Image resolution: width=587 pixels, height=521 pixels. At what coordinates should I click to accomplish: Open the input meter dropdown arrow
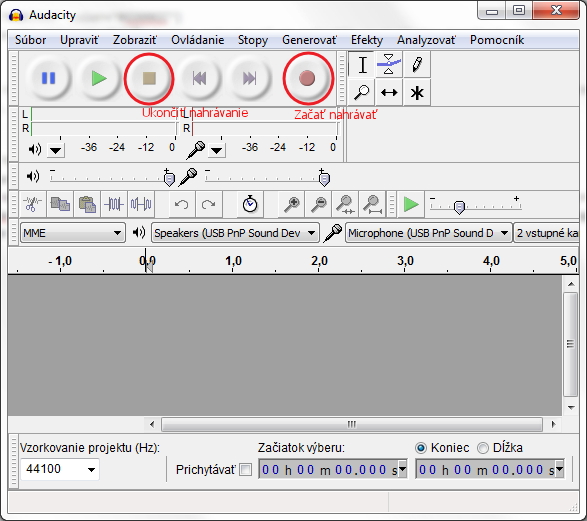pyautogui.click(x=216, y=151)
